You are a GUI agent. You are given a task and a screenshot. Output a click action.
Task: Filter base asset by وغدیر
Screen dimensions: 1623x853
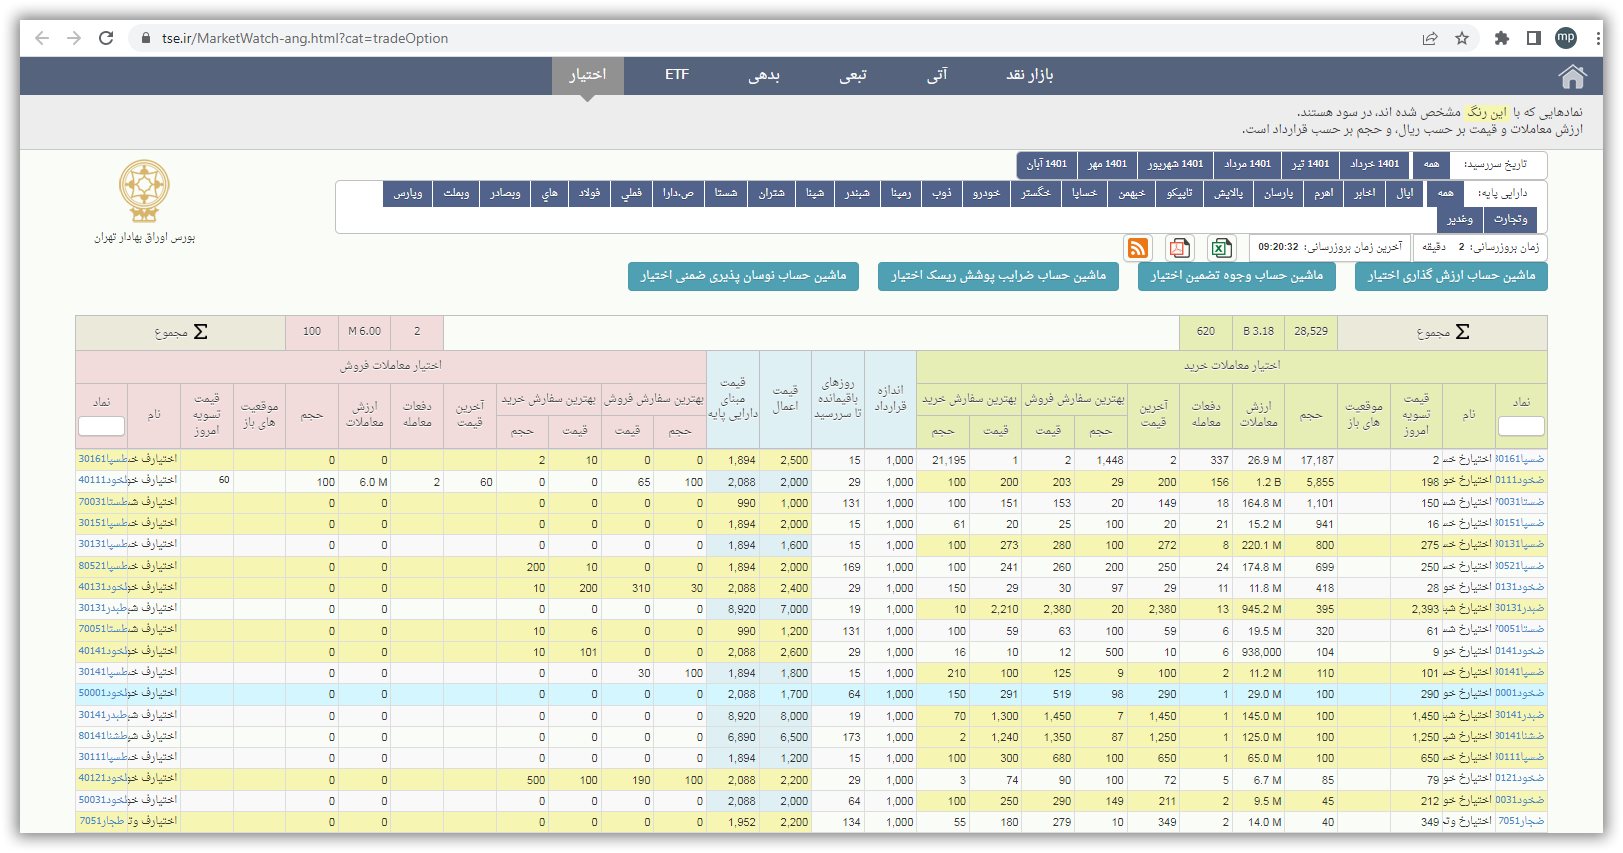1460,219
